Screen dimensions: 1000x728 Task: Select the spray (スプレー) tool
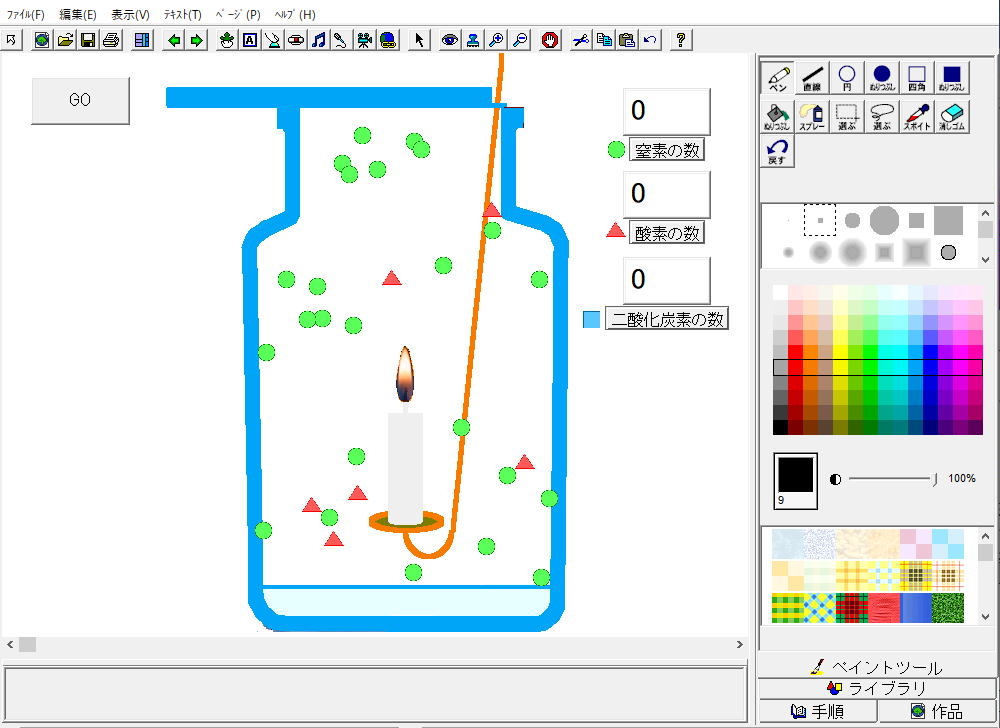pos(812,116)
